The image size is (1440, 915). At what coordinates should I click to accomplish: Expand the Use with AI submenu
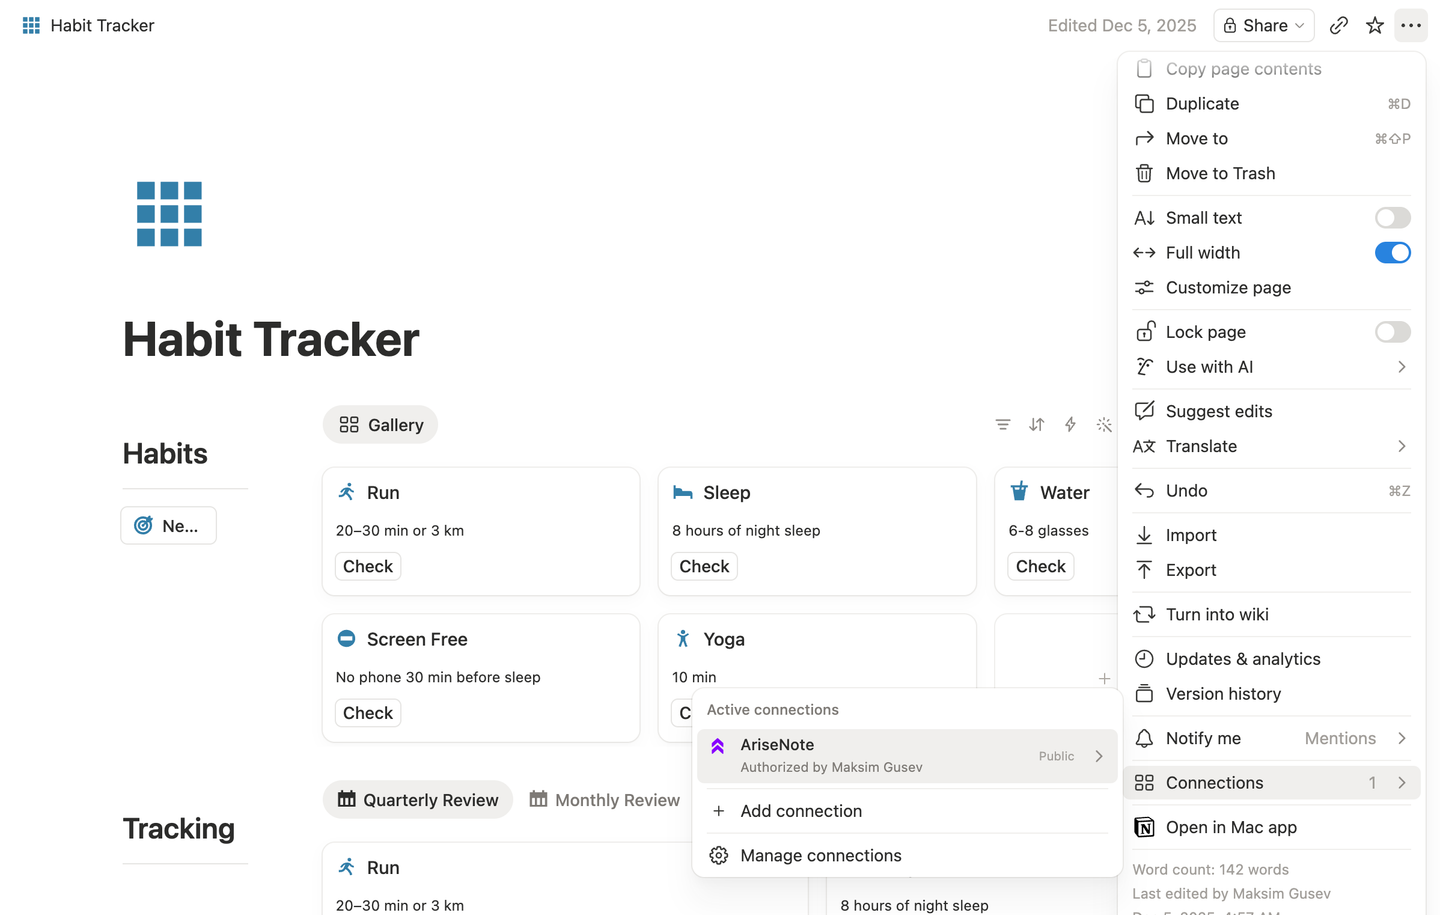coord(1272,367)
